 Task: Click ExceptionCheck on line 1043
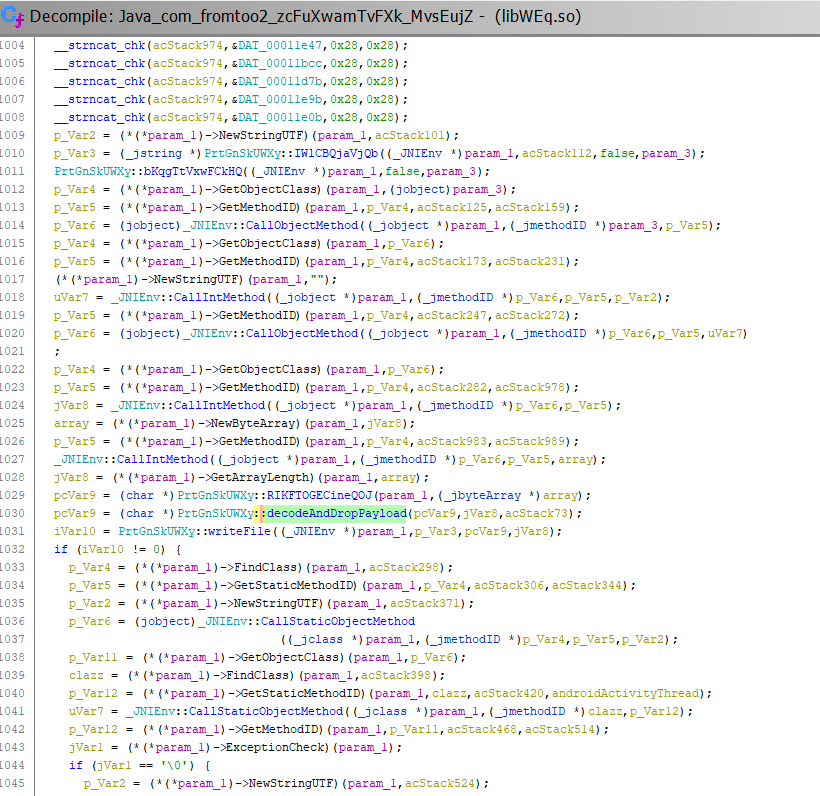(275, 747)
